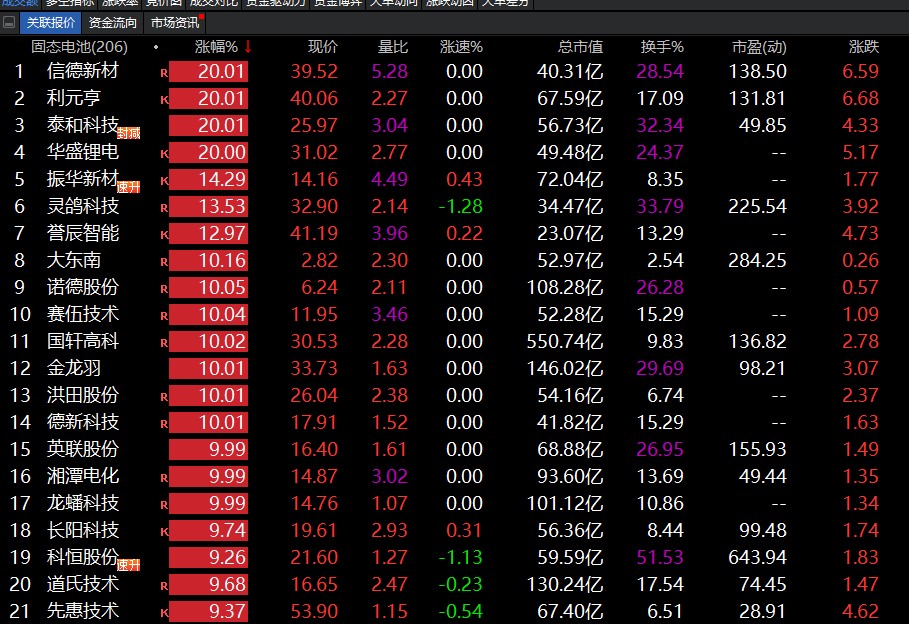Viewport: 909px width, 624px height.
Task: Select the stock 金龙羽
Action: point(74,368)
